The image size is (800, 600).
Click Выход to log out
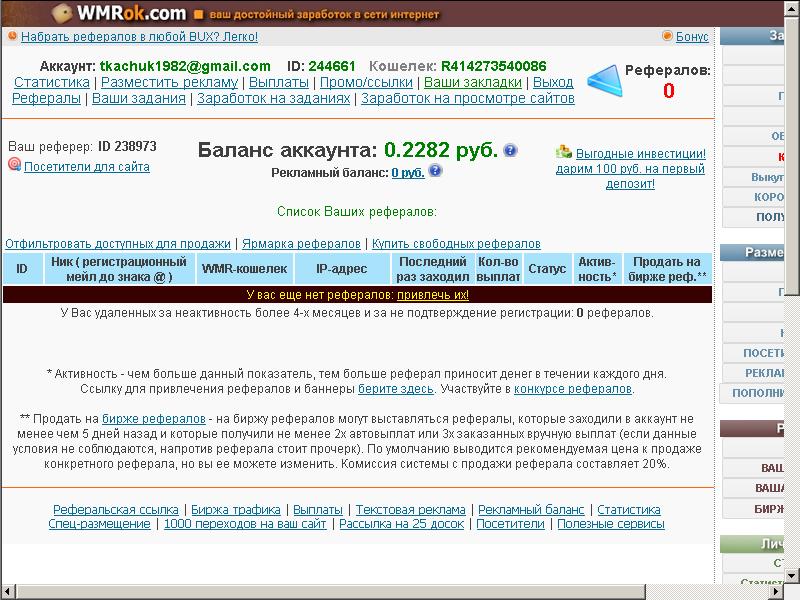click(x=553, y=82)
